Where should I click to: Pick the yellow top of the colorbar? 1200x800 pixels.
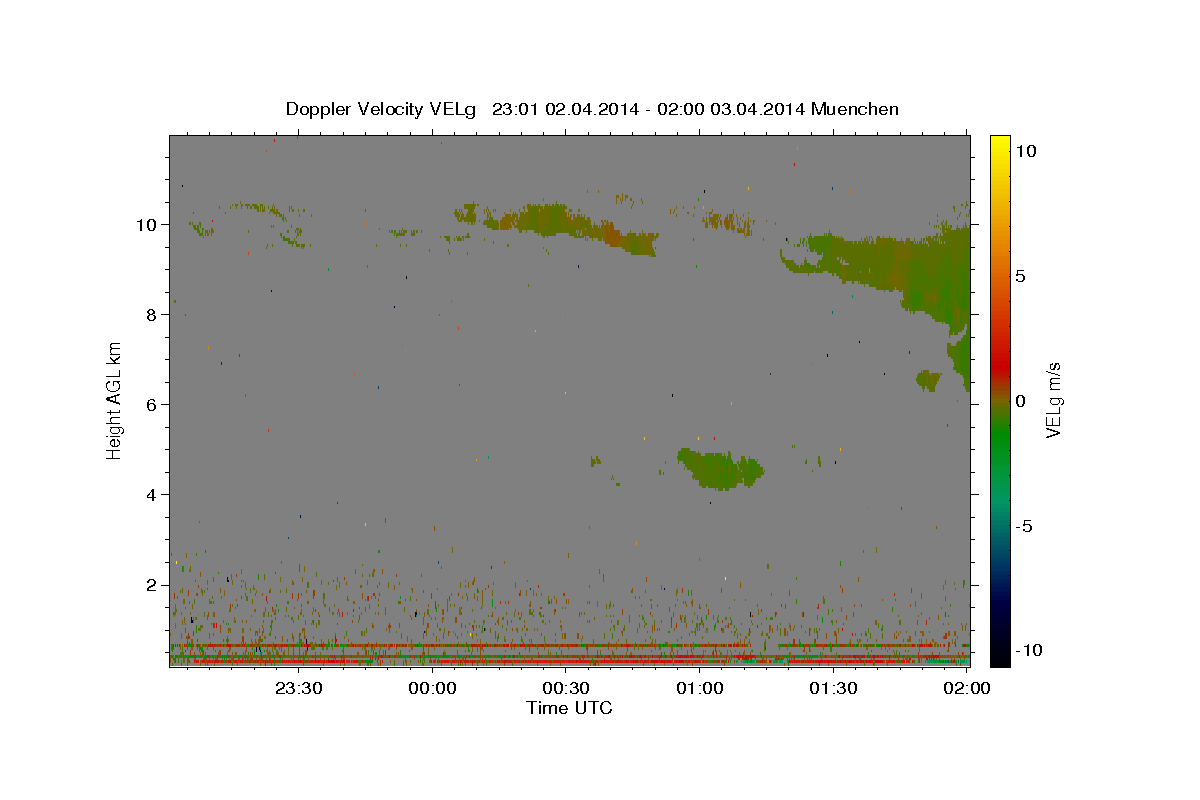[1000, 145]
